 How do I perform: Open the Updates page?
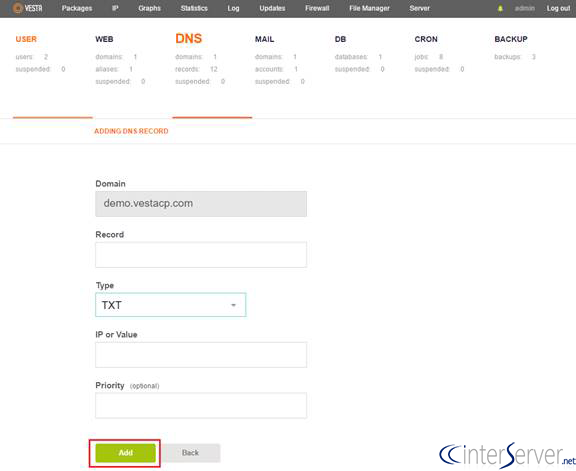pos(272,8)
